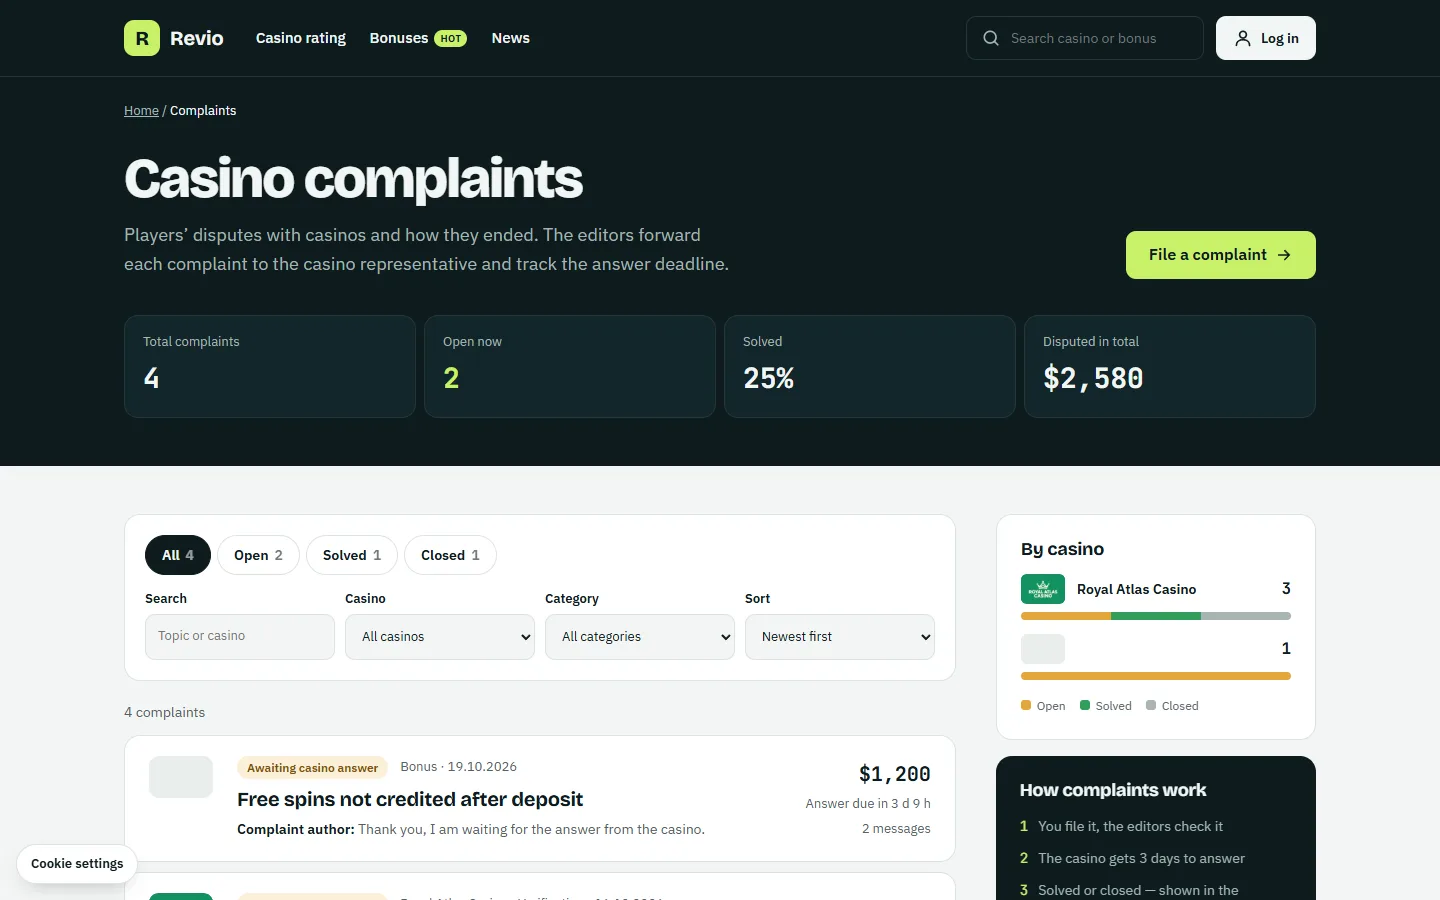This screenshot has width=1440, height=900.
Task: Click the $1,200 disputed amount
Action: pos(895,774)
